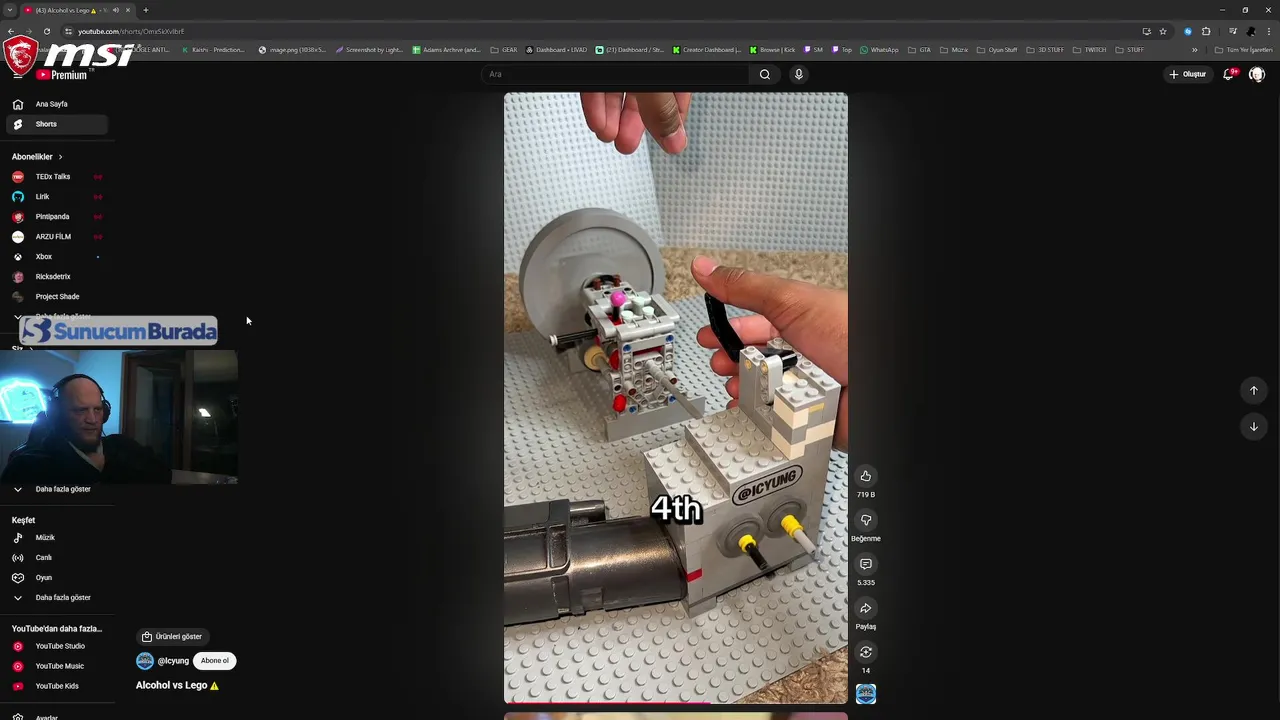This screenshot has height=720, width=1280.
Task: Open the notifications bell
Action: pyautogui.click(x=1228, y=74)
